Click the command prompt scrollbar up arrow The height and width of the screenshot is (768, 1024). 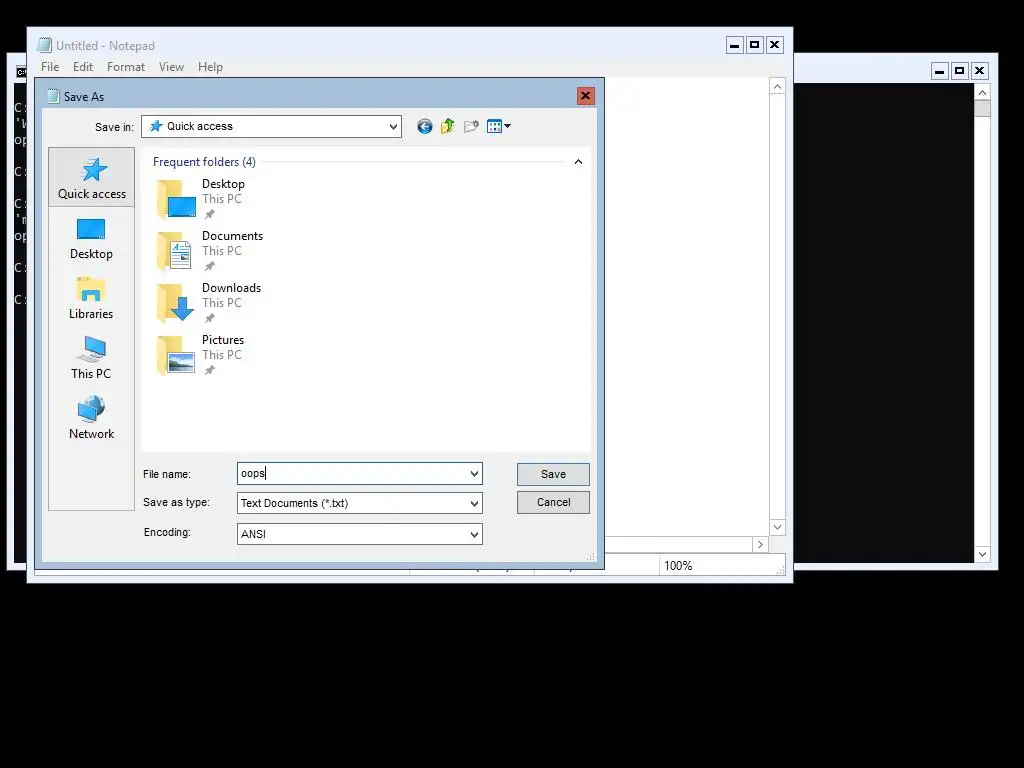point(982,93)
